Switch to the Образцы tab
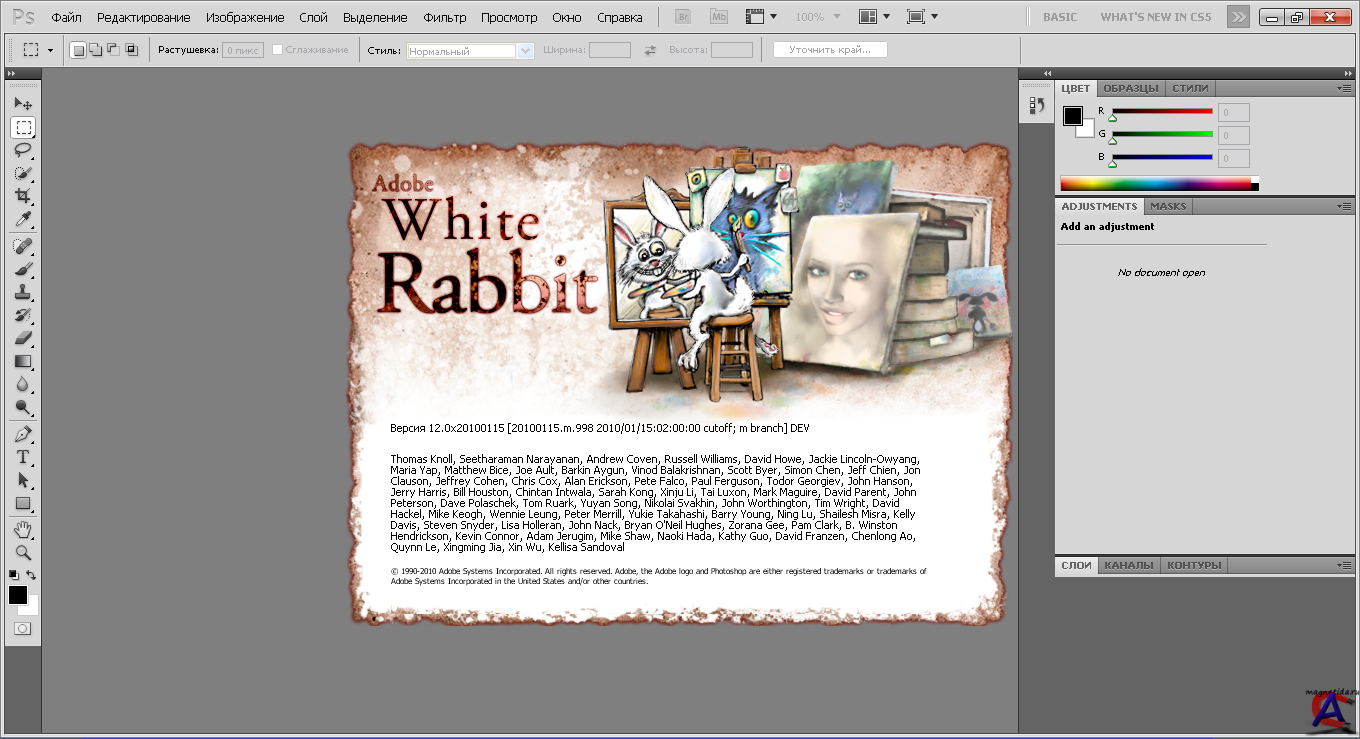The height and width of the screenshot is (739, 1360). point(1130,88)
